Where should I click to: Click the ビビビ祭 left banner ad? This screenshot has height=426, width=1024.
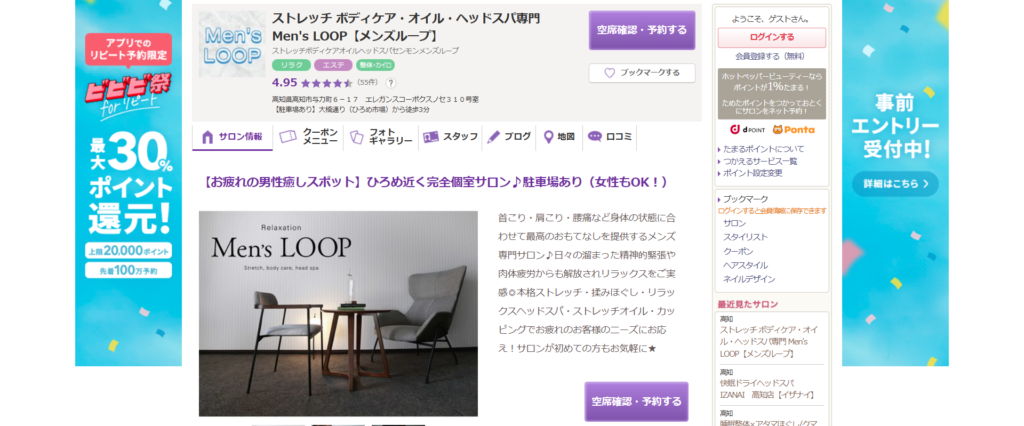click(129, 183)
